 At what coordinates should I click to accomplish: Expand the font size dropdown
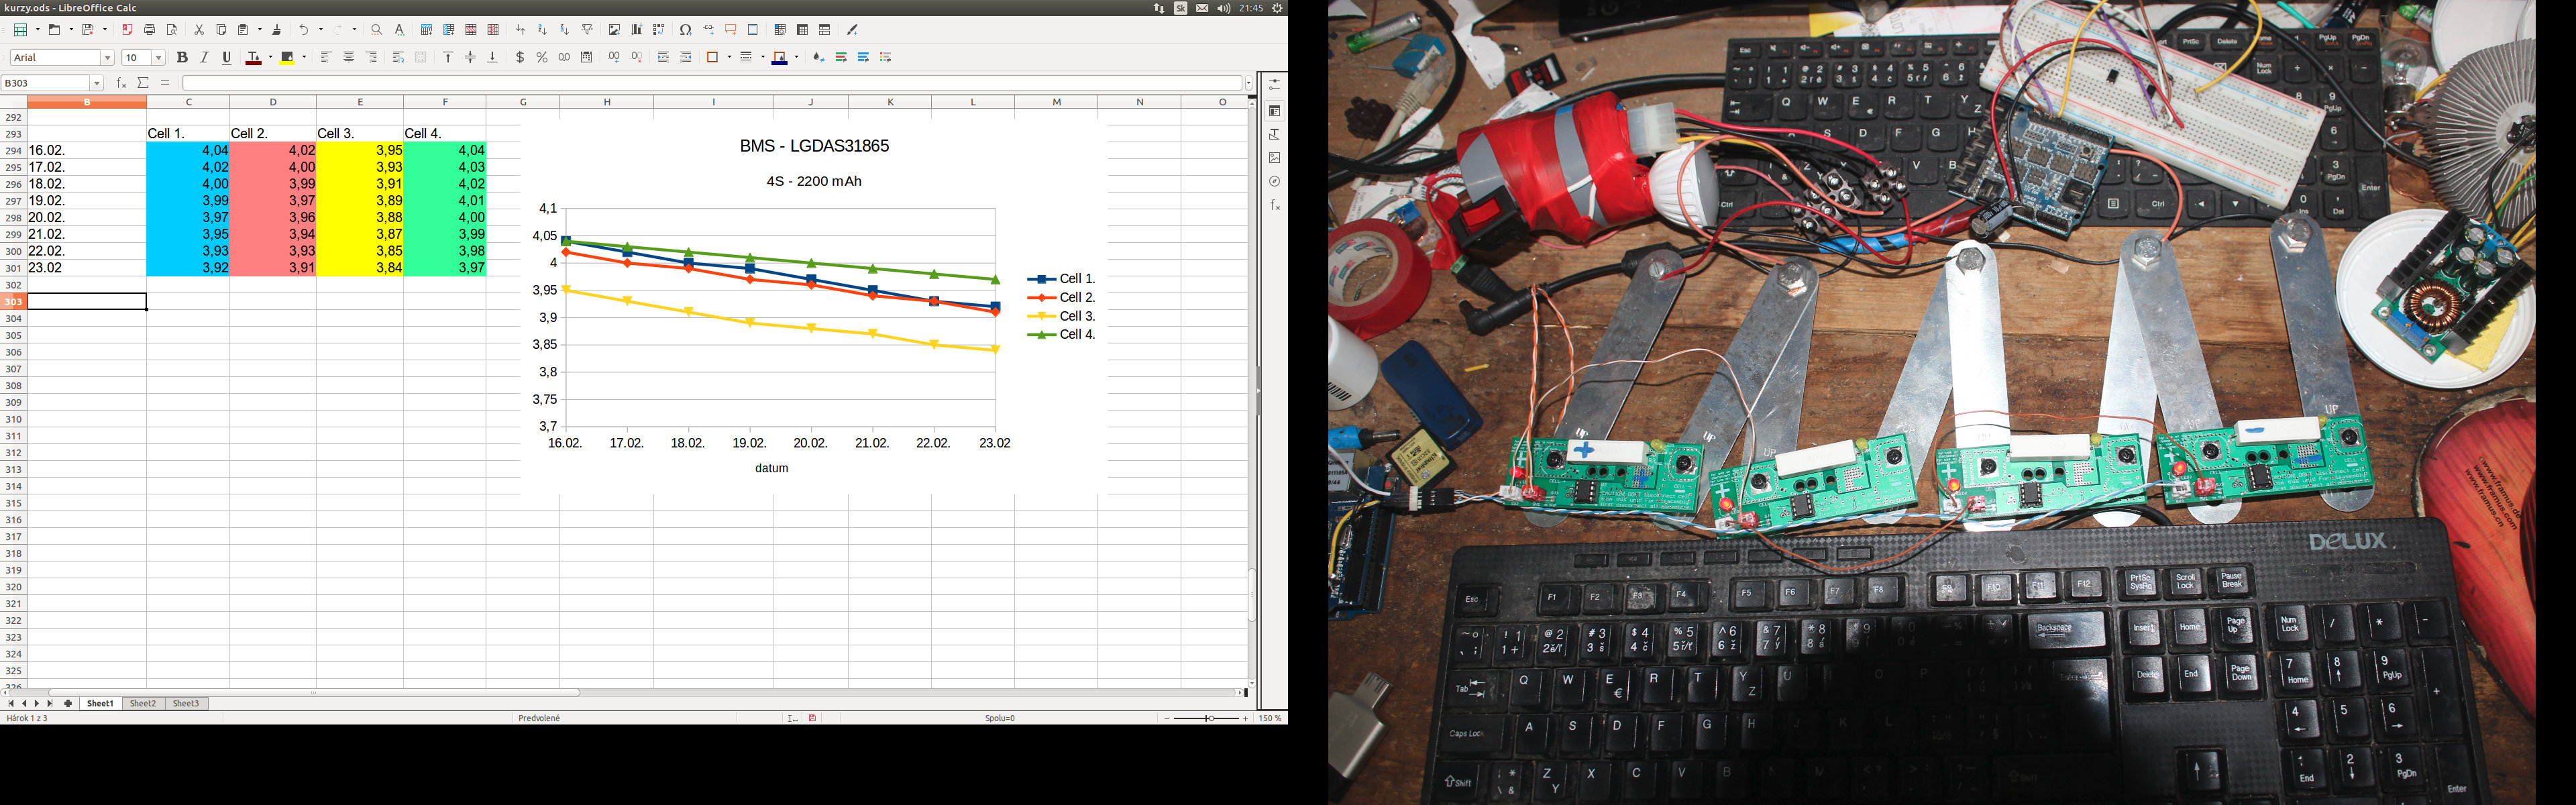(x=158, y=58)
